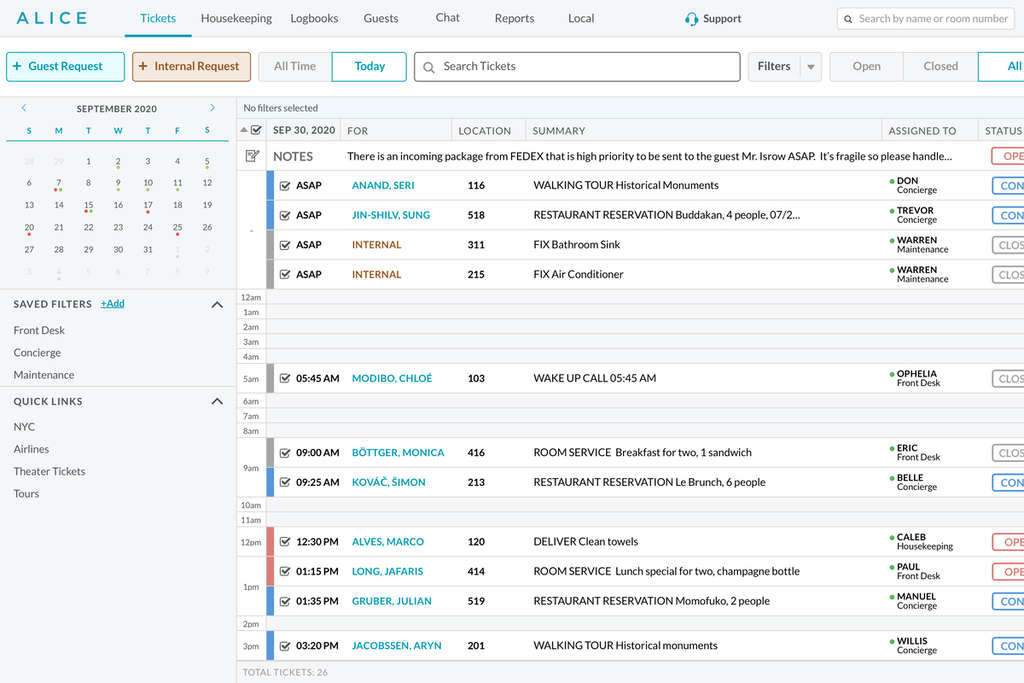Toggle the checkbox for the MODIBO, CHLOÉ ticket
Screen dimensions: 1024x683
(x=285, y=379)
